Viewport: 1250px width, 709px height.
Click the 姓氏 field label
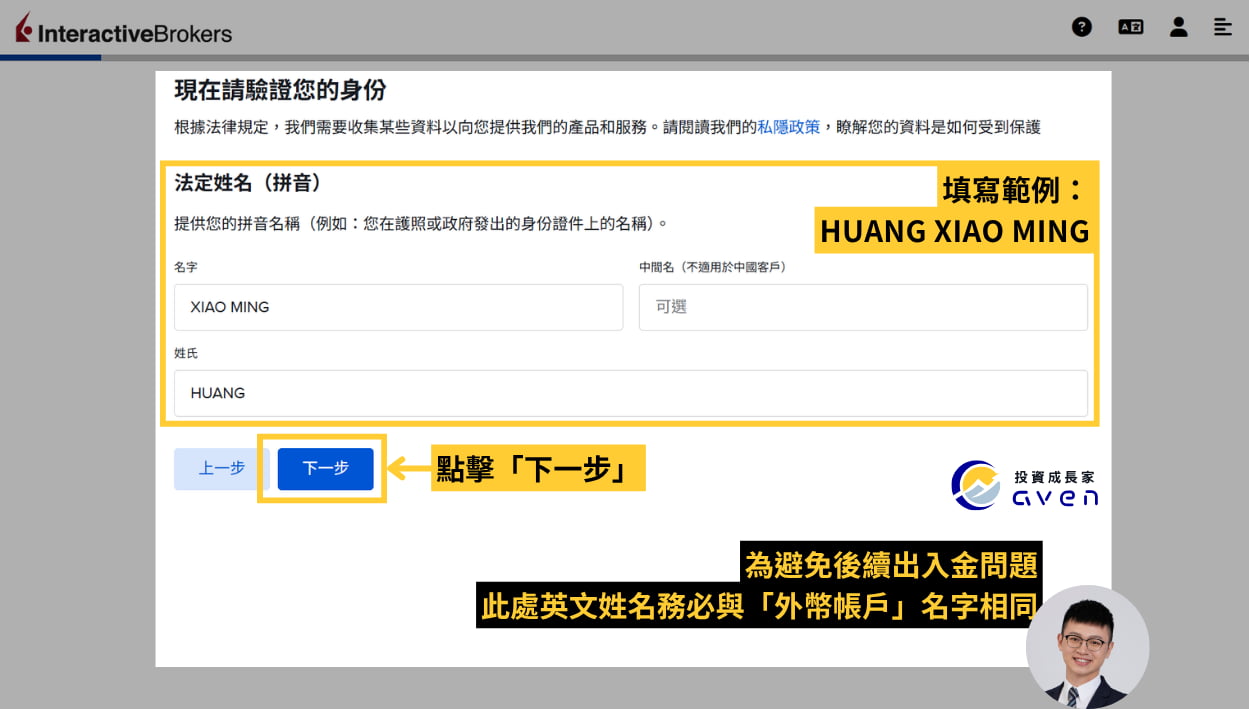(x=186, y=354)
